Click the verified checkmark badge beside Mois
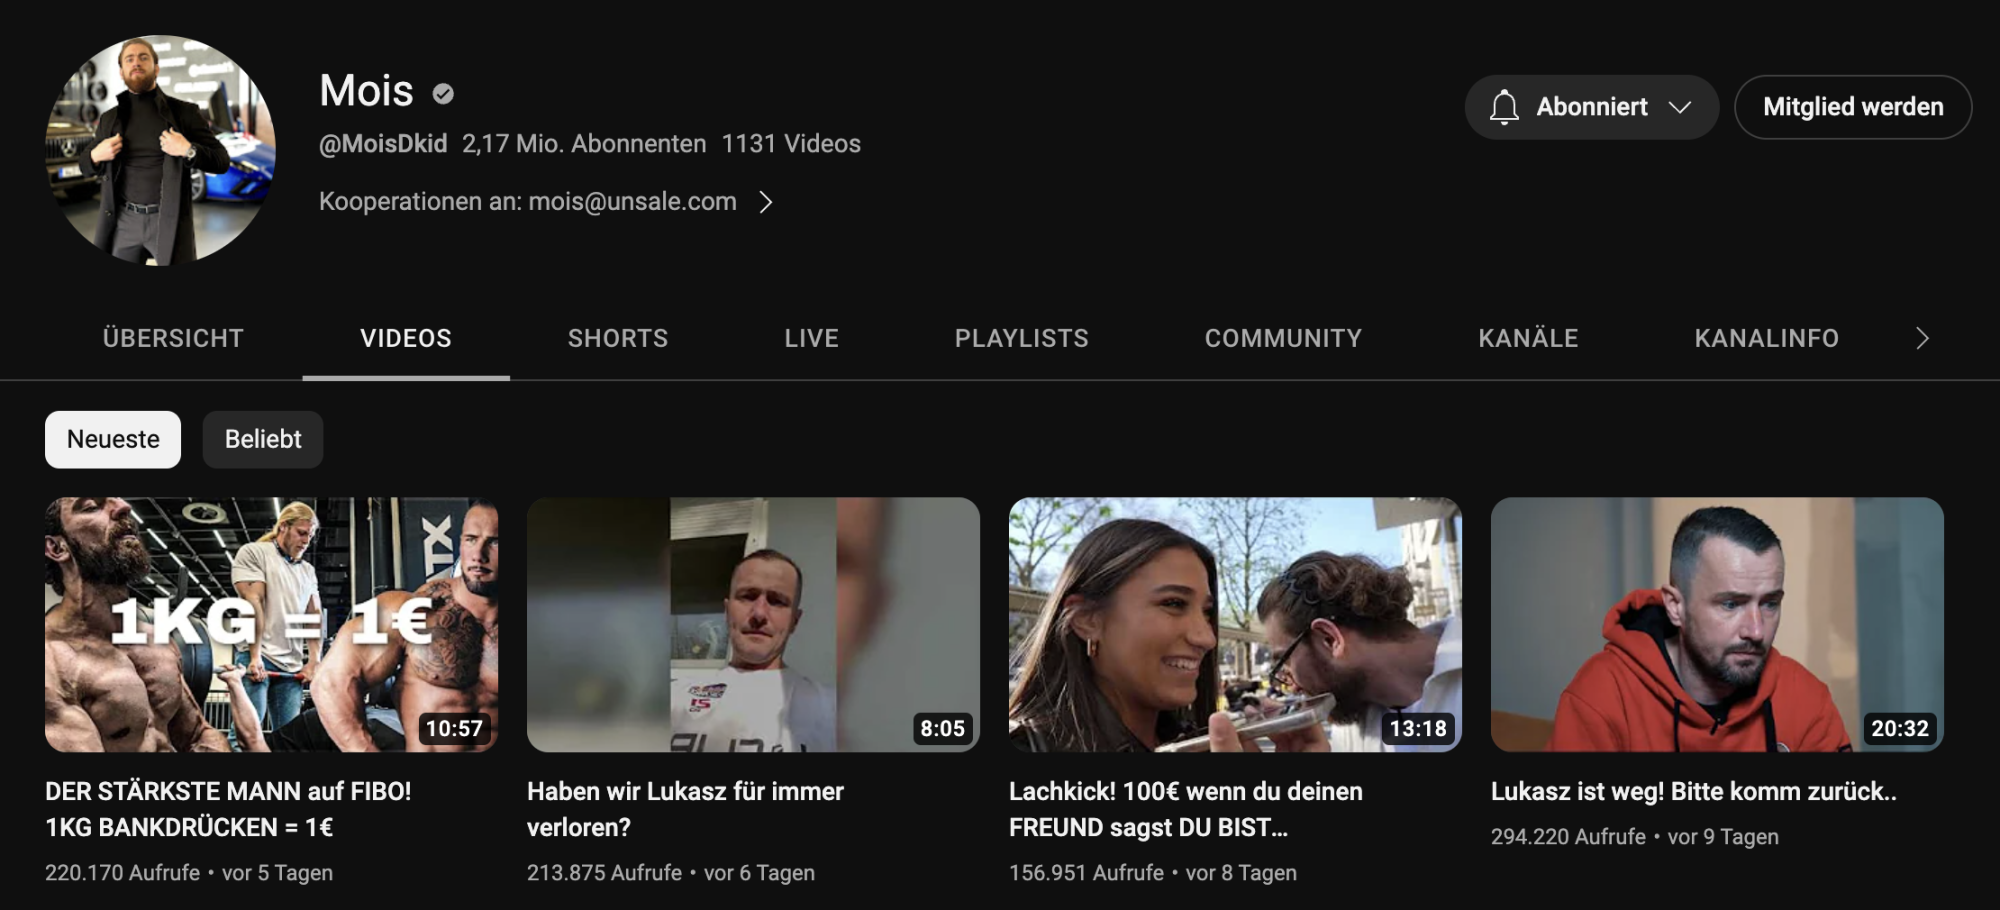The height and width of the screenshot is (910, 2000). [x=443, y=94]
